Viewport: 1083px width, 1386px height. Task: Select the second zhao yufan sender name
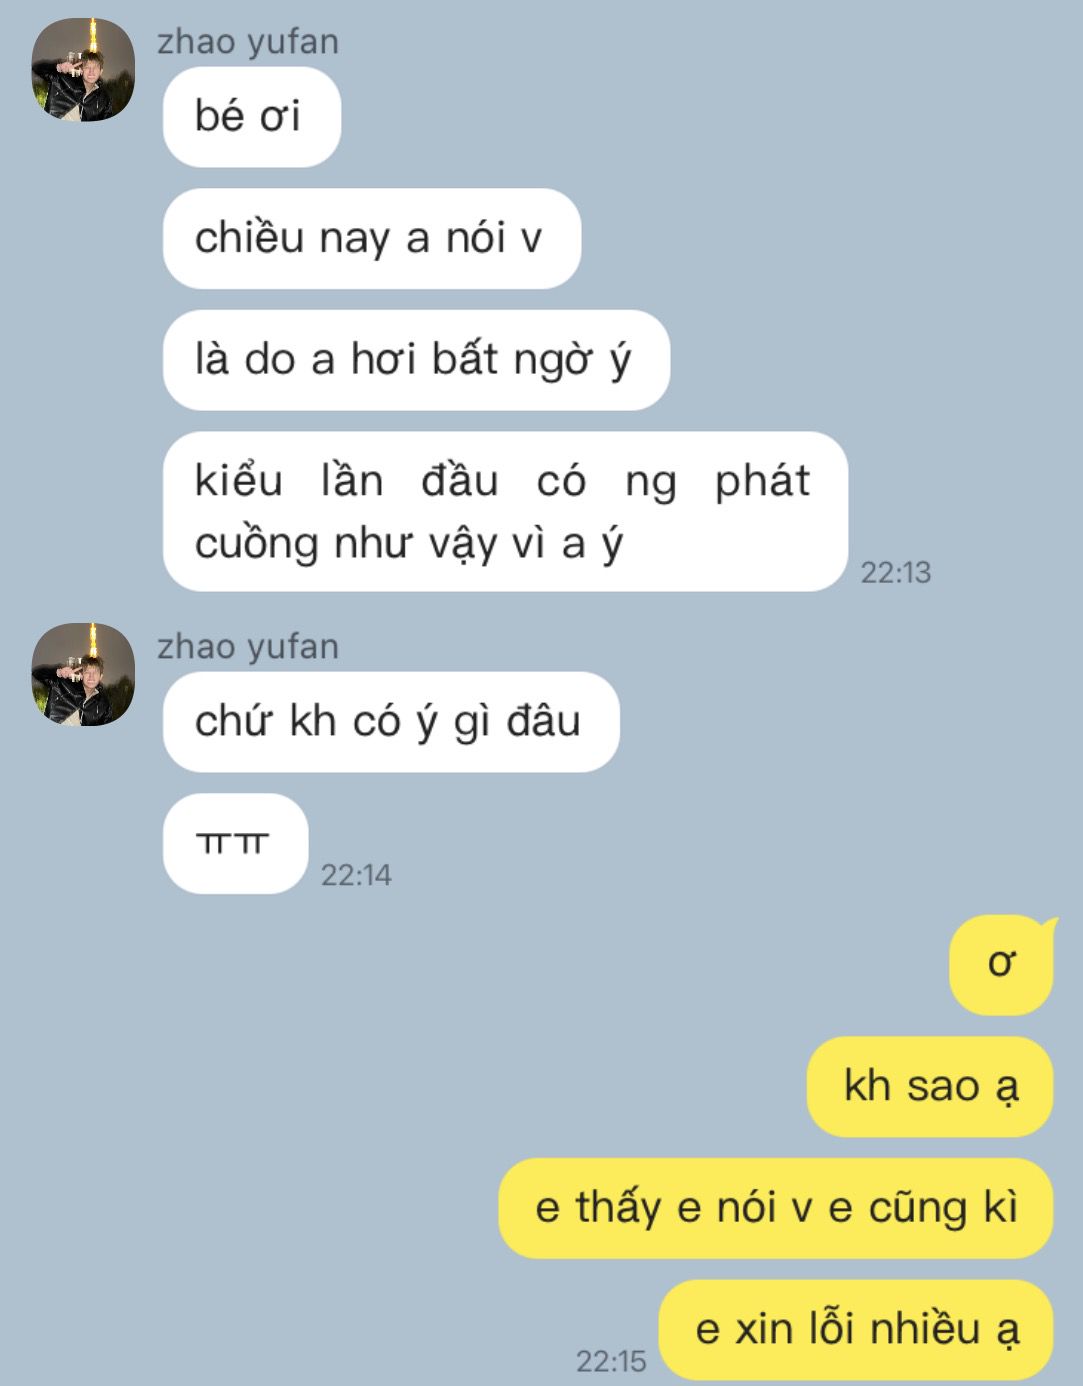tap(248, 647)
